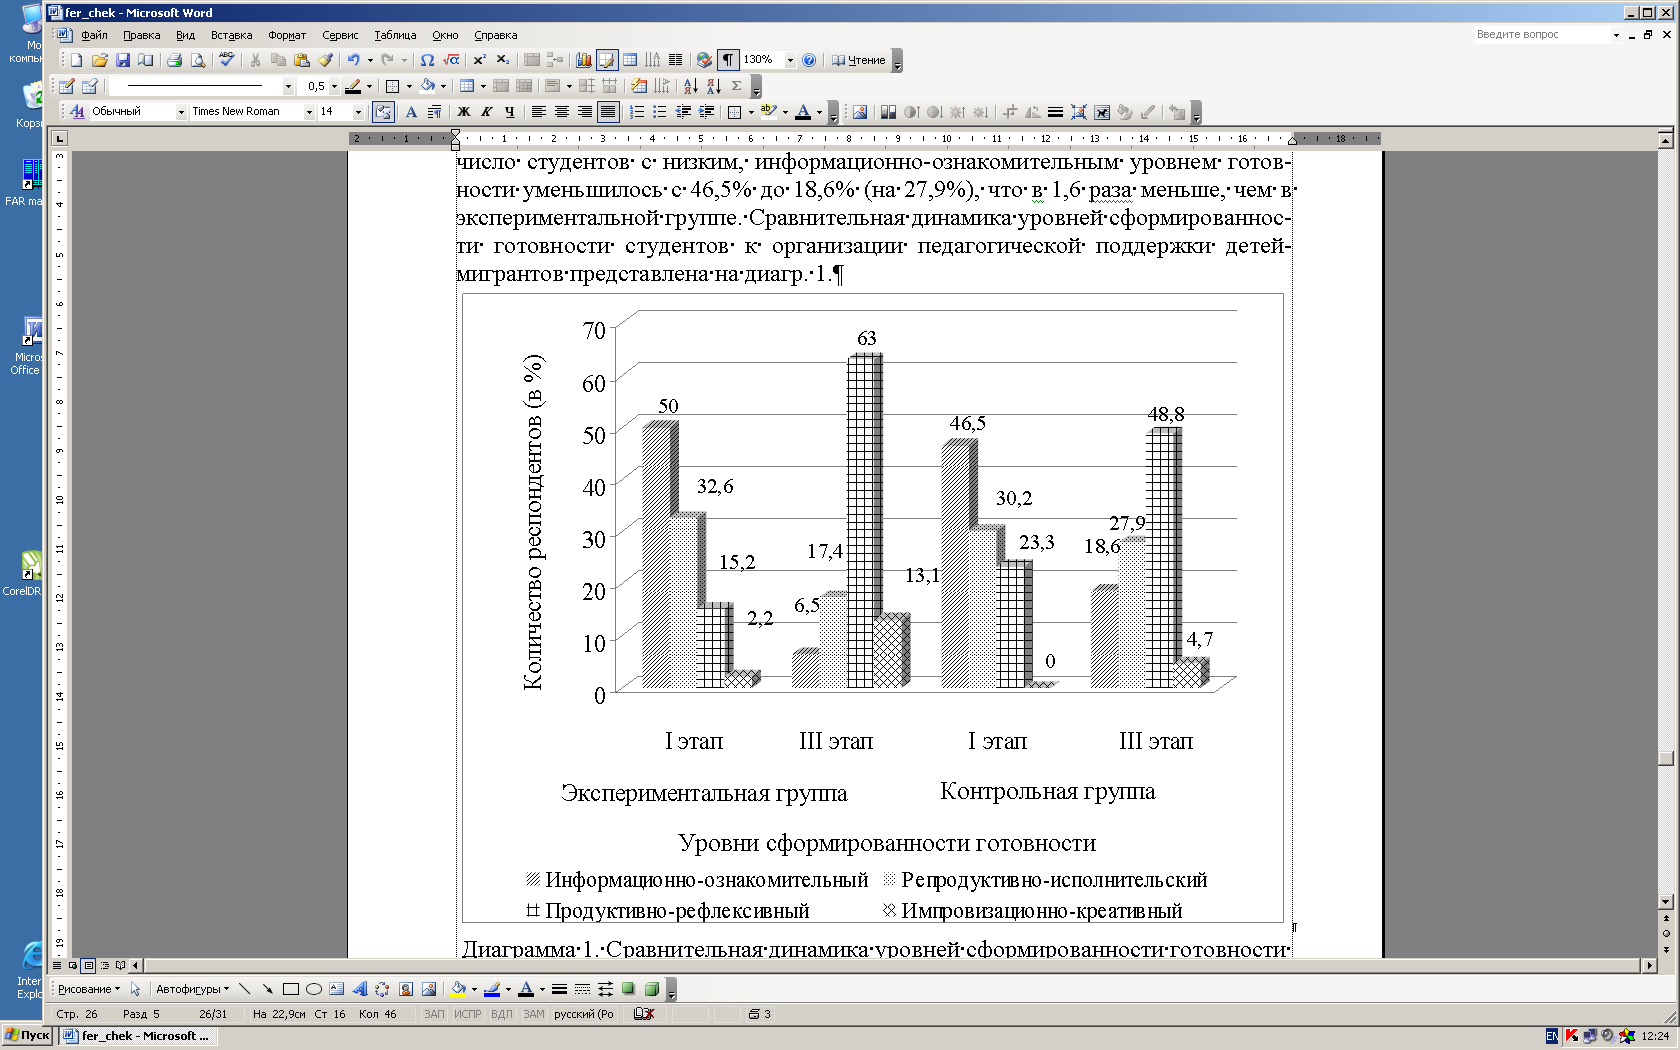Sort descending with the Я-A icon
This screenshot has width=1680, height=1050.
(x=713, y=86)
